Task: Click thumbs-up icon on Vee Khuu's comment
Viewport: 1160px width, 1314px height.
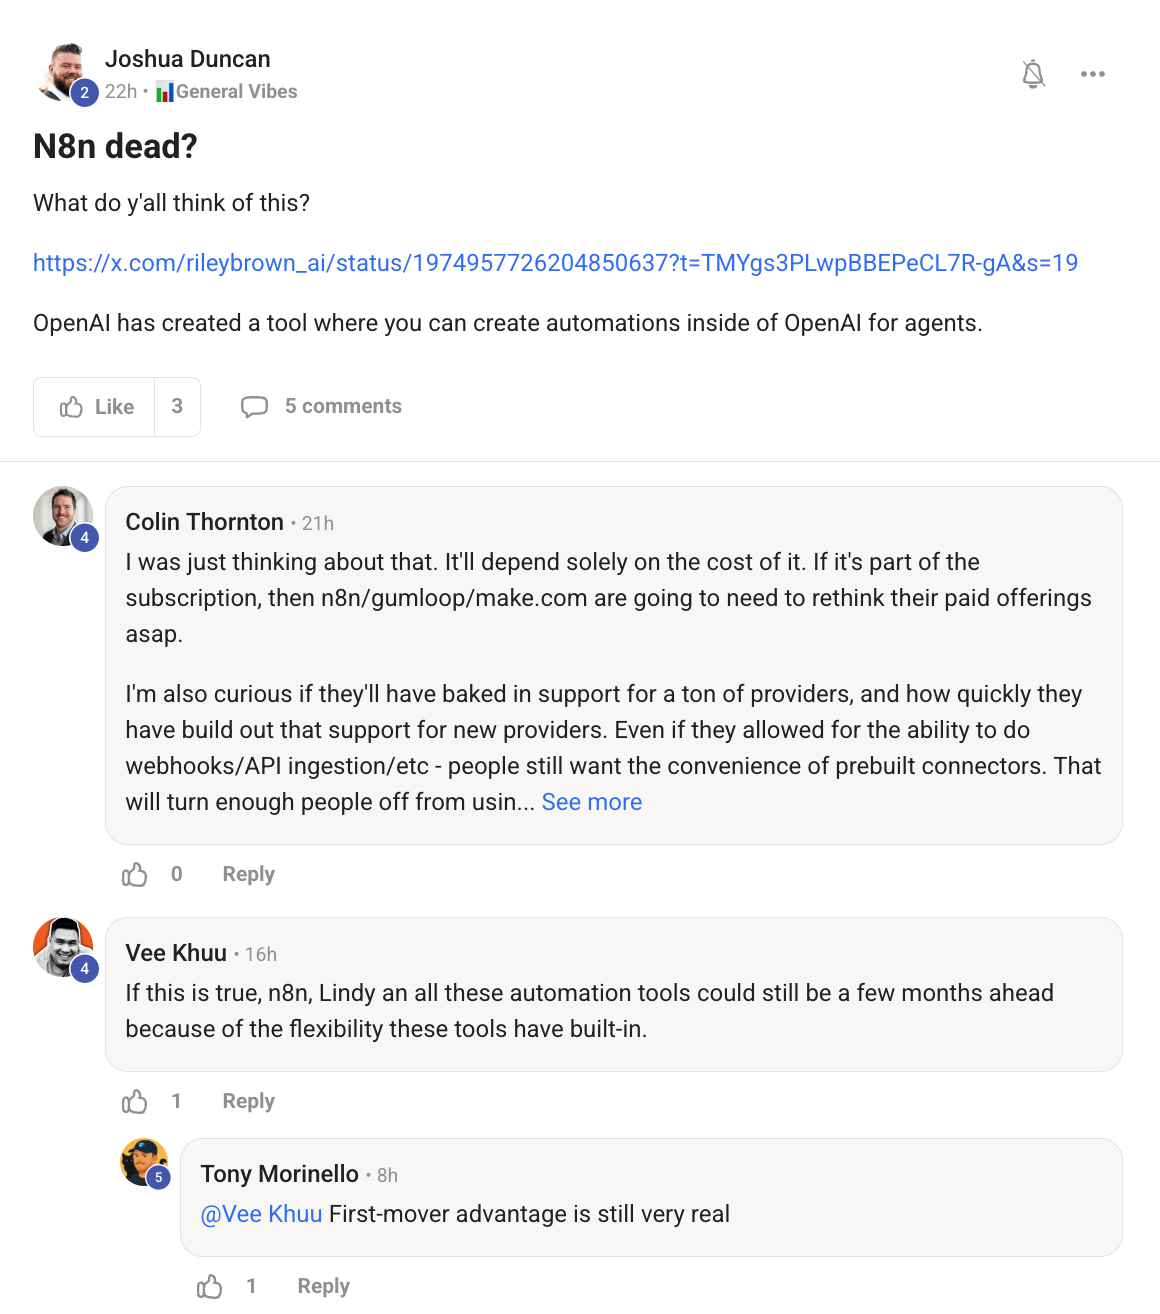Action: [x=134, y=1102]
